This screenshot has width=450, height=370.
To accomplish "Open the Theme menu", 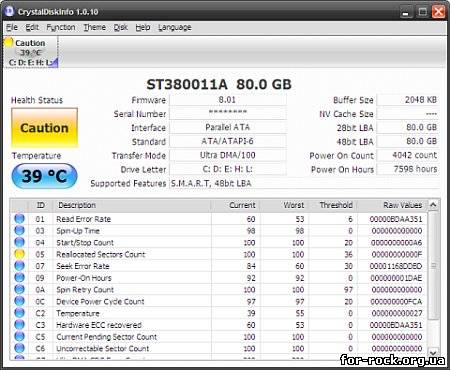I will coord(95,27).
